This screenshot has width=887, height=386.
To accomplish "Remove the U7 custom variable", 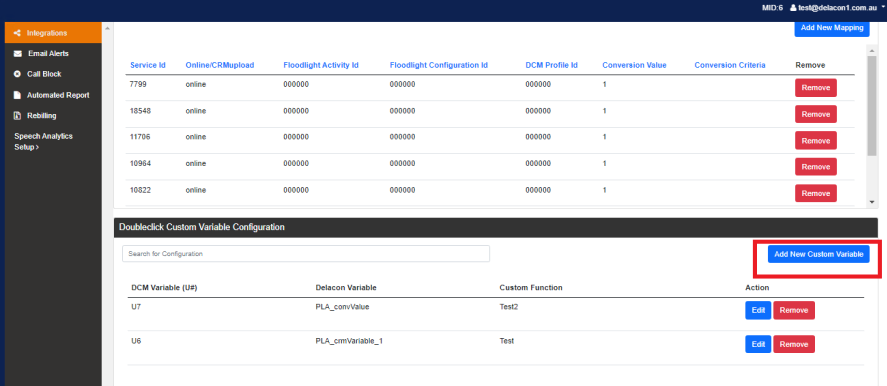I will pyautogui.click(x=794, y=310).
